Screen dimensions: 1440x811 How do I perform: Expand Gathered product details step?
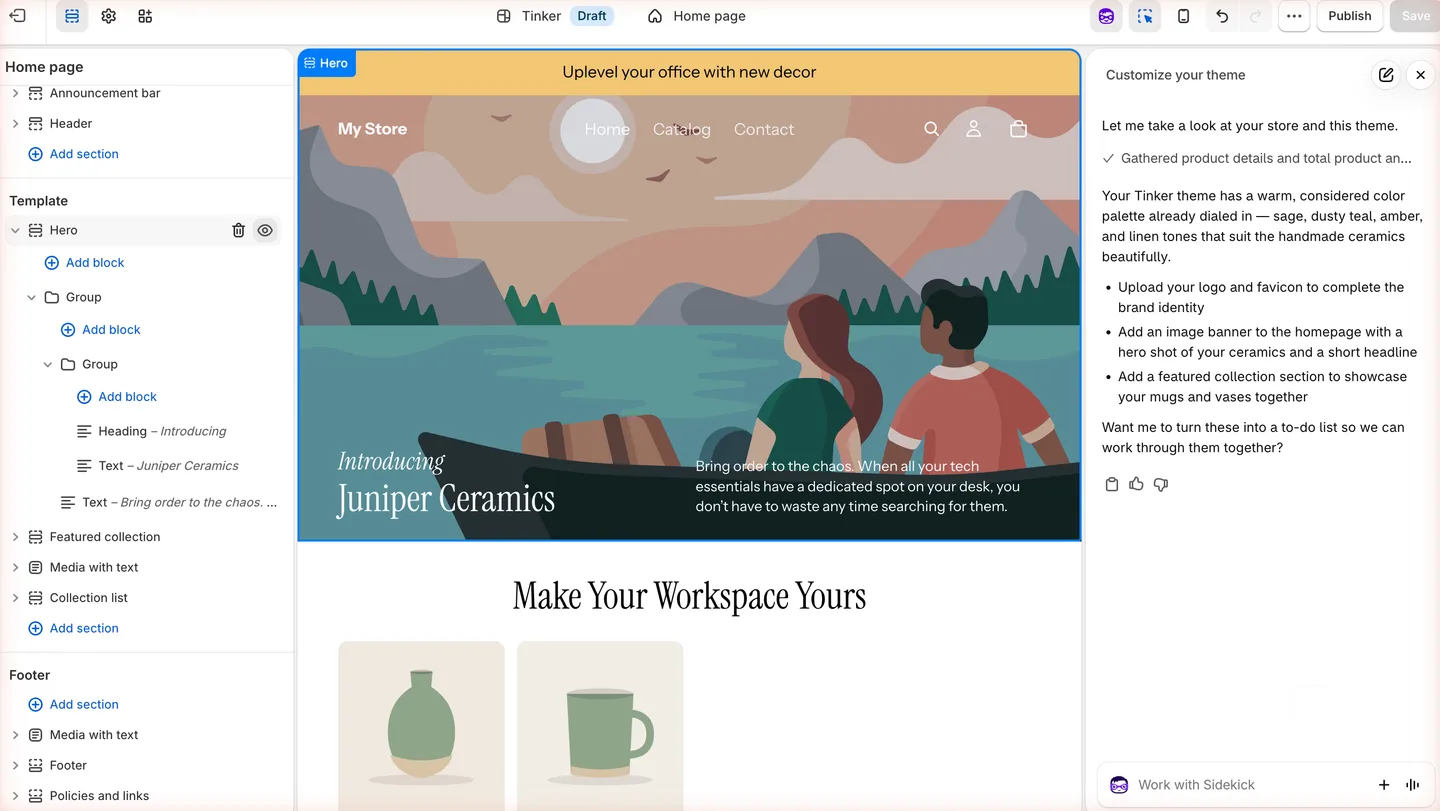click(1258, 158)
